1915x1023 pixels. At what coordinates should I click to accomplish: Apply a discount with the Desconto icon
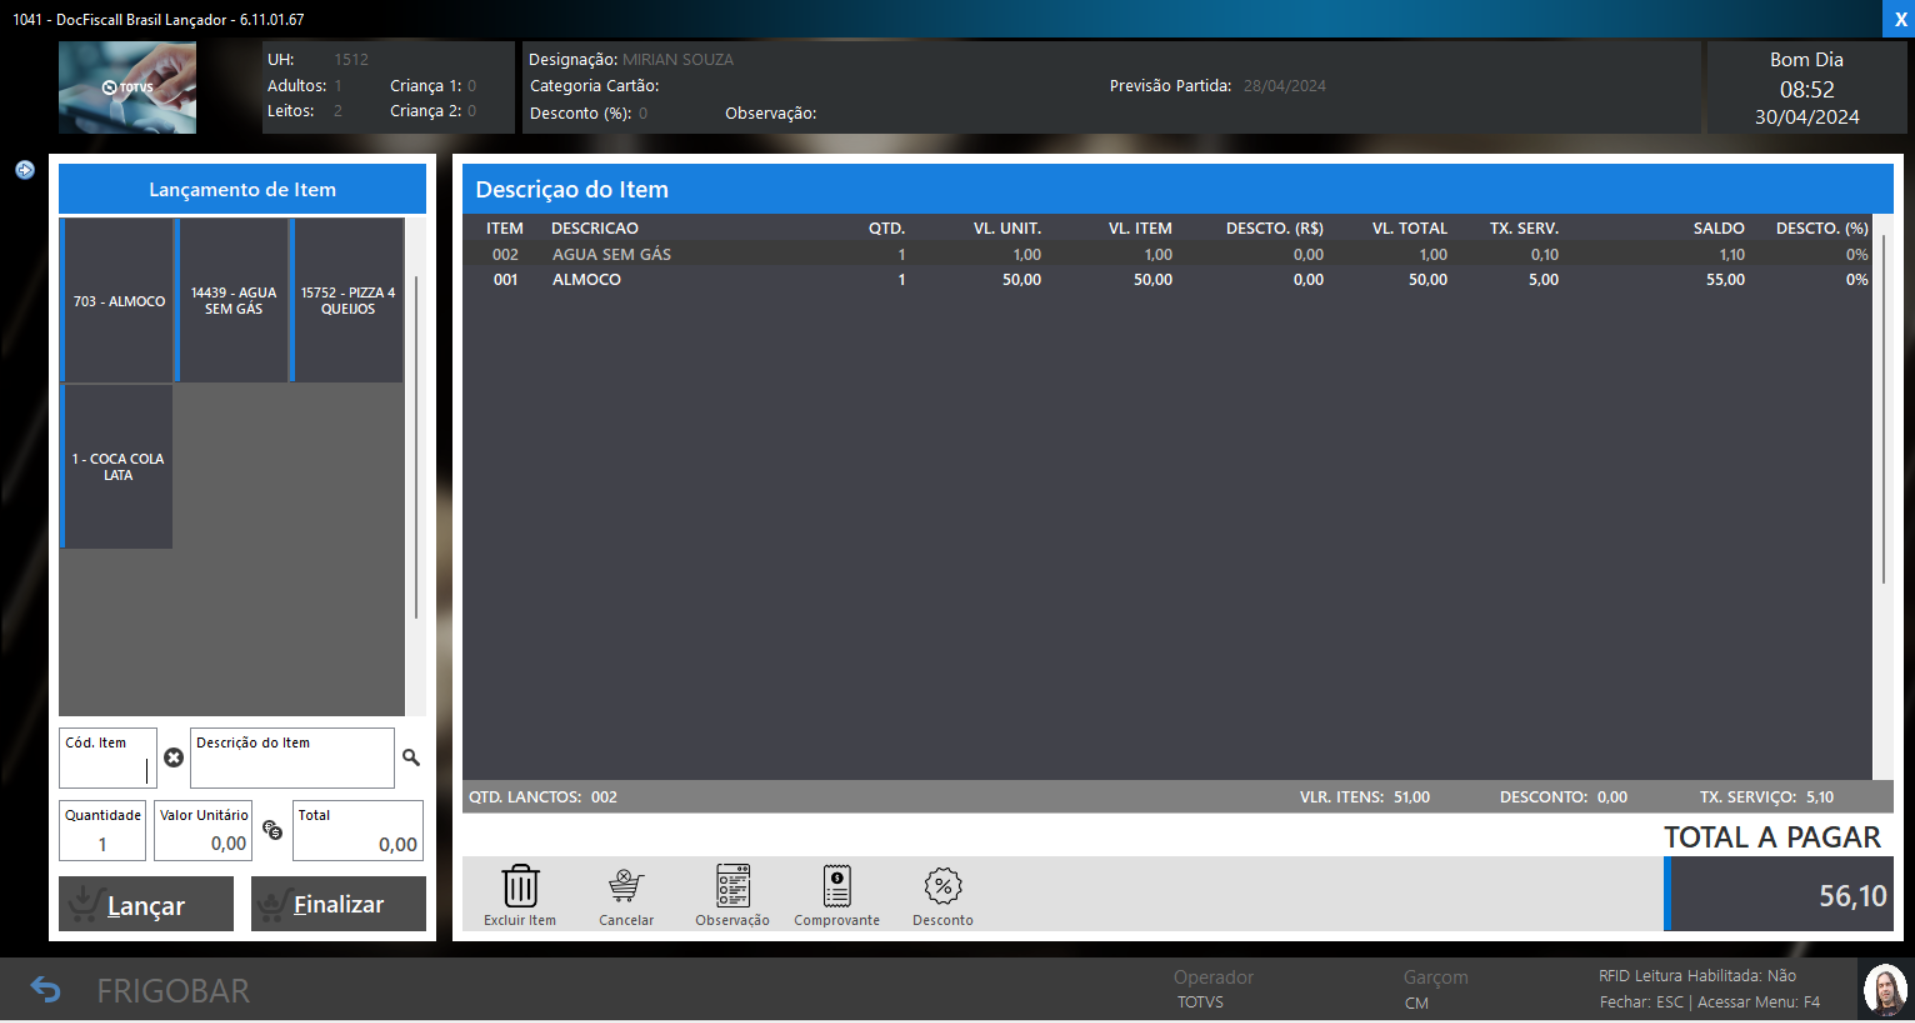pyautogui.click(x=943, y=886)
